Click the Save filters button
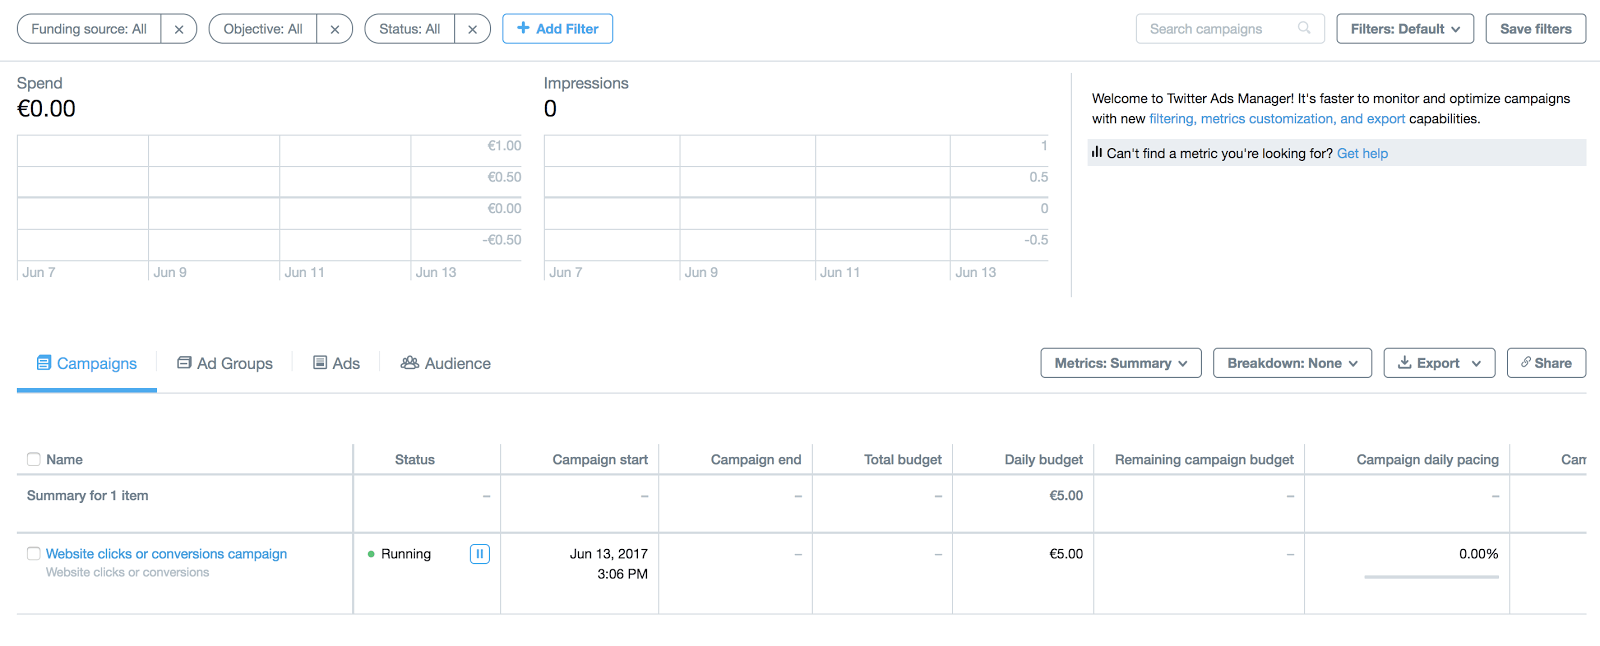Screen dimensions: 1600x646 point(1535,29)
